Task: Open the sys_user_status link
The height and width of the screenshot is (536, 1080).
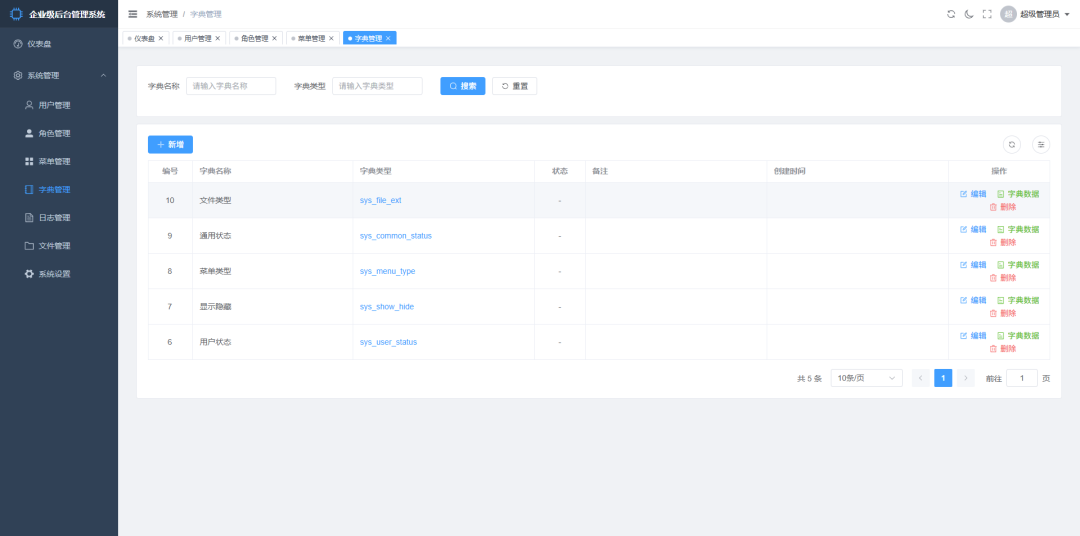Action: point(388,342)
